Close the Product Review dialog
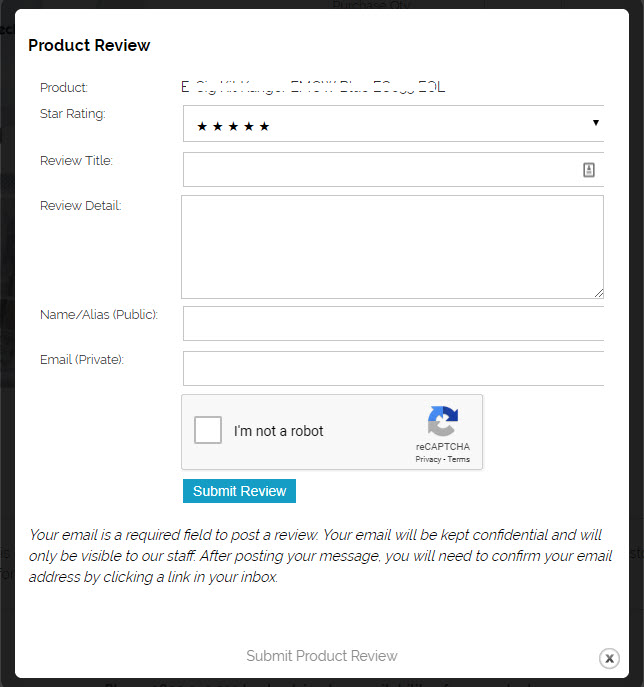The width and height of the screenshot is (644, 687). click(x=609, y=658)
